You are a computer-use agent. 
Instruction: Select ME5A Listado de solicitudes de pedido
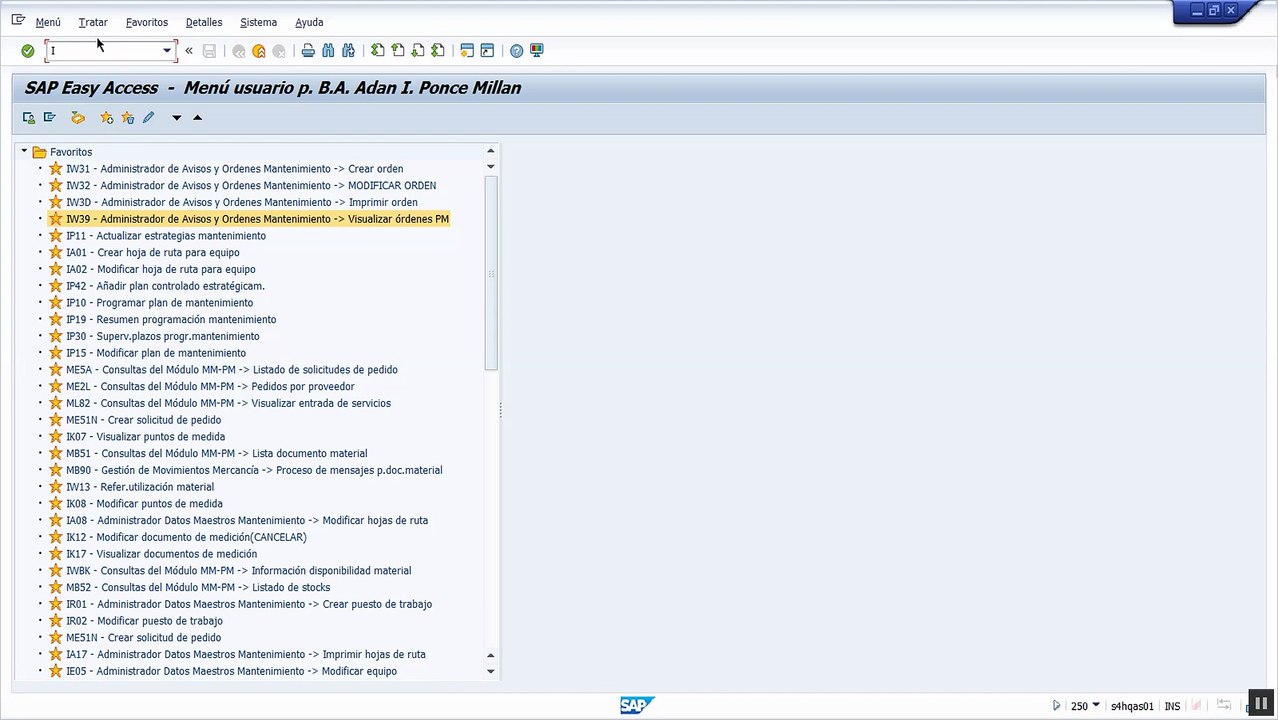[232, 370]
